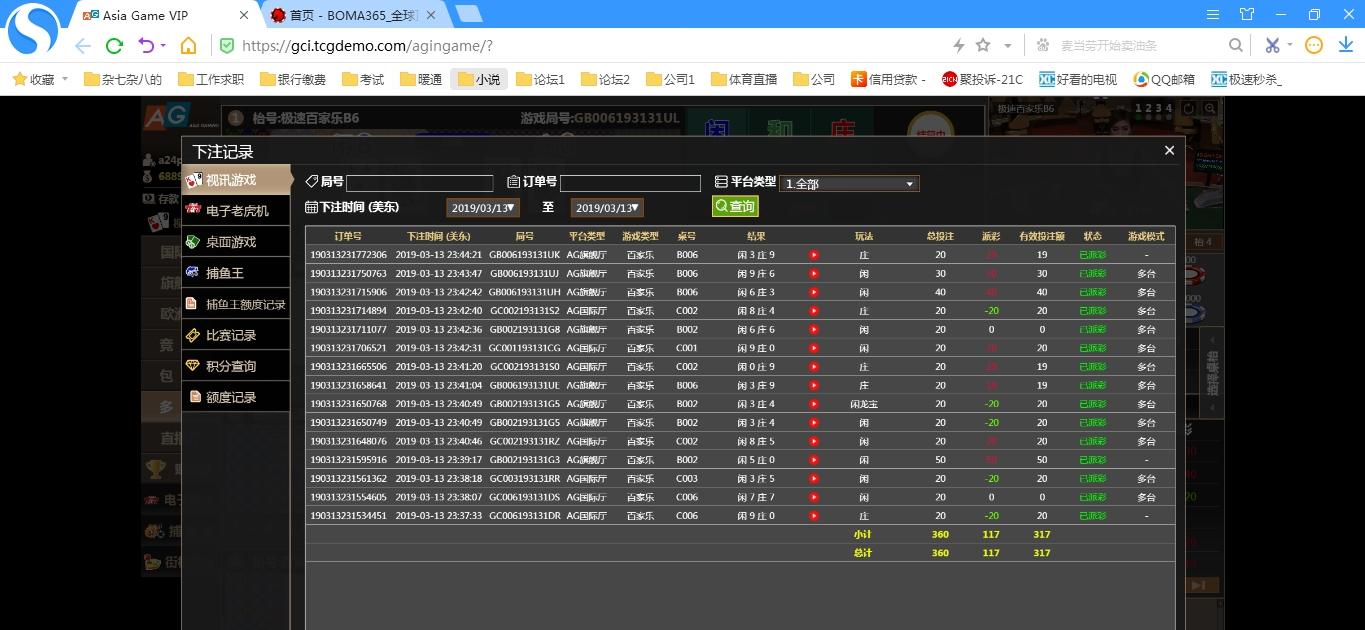
Task: Open 视讯游戏 records tab
Action: [x=236, y=180]
